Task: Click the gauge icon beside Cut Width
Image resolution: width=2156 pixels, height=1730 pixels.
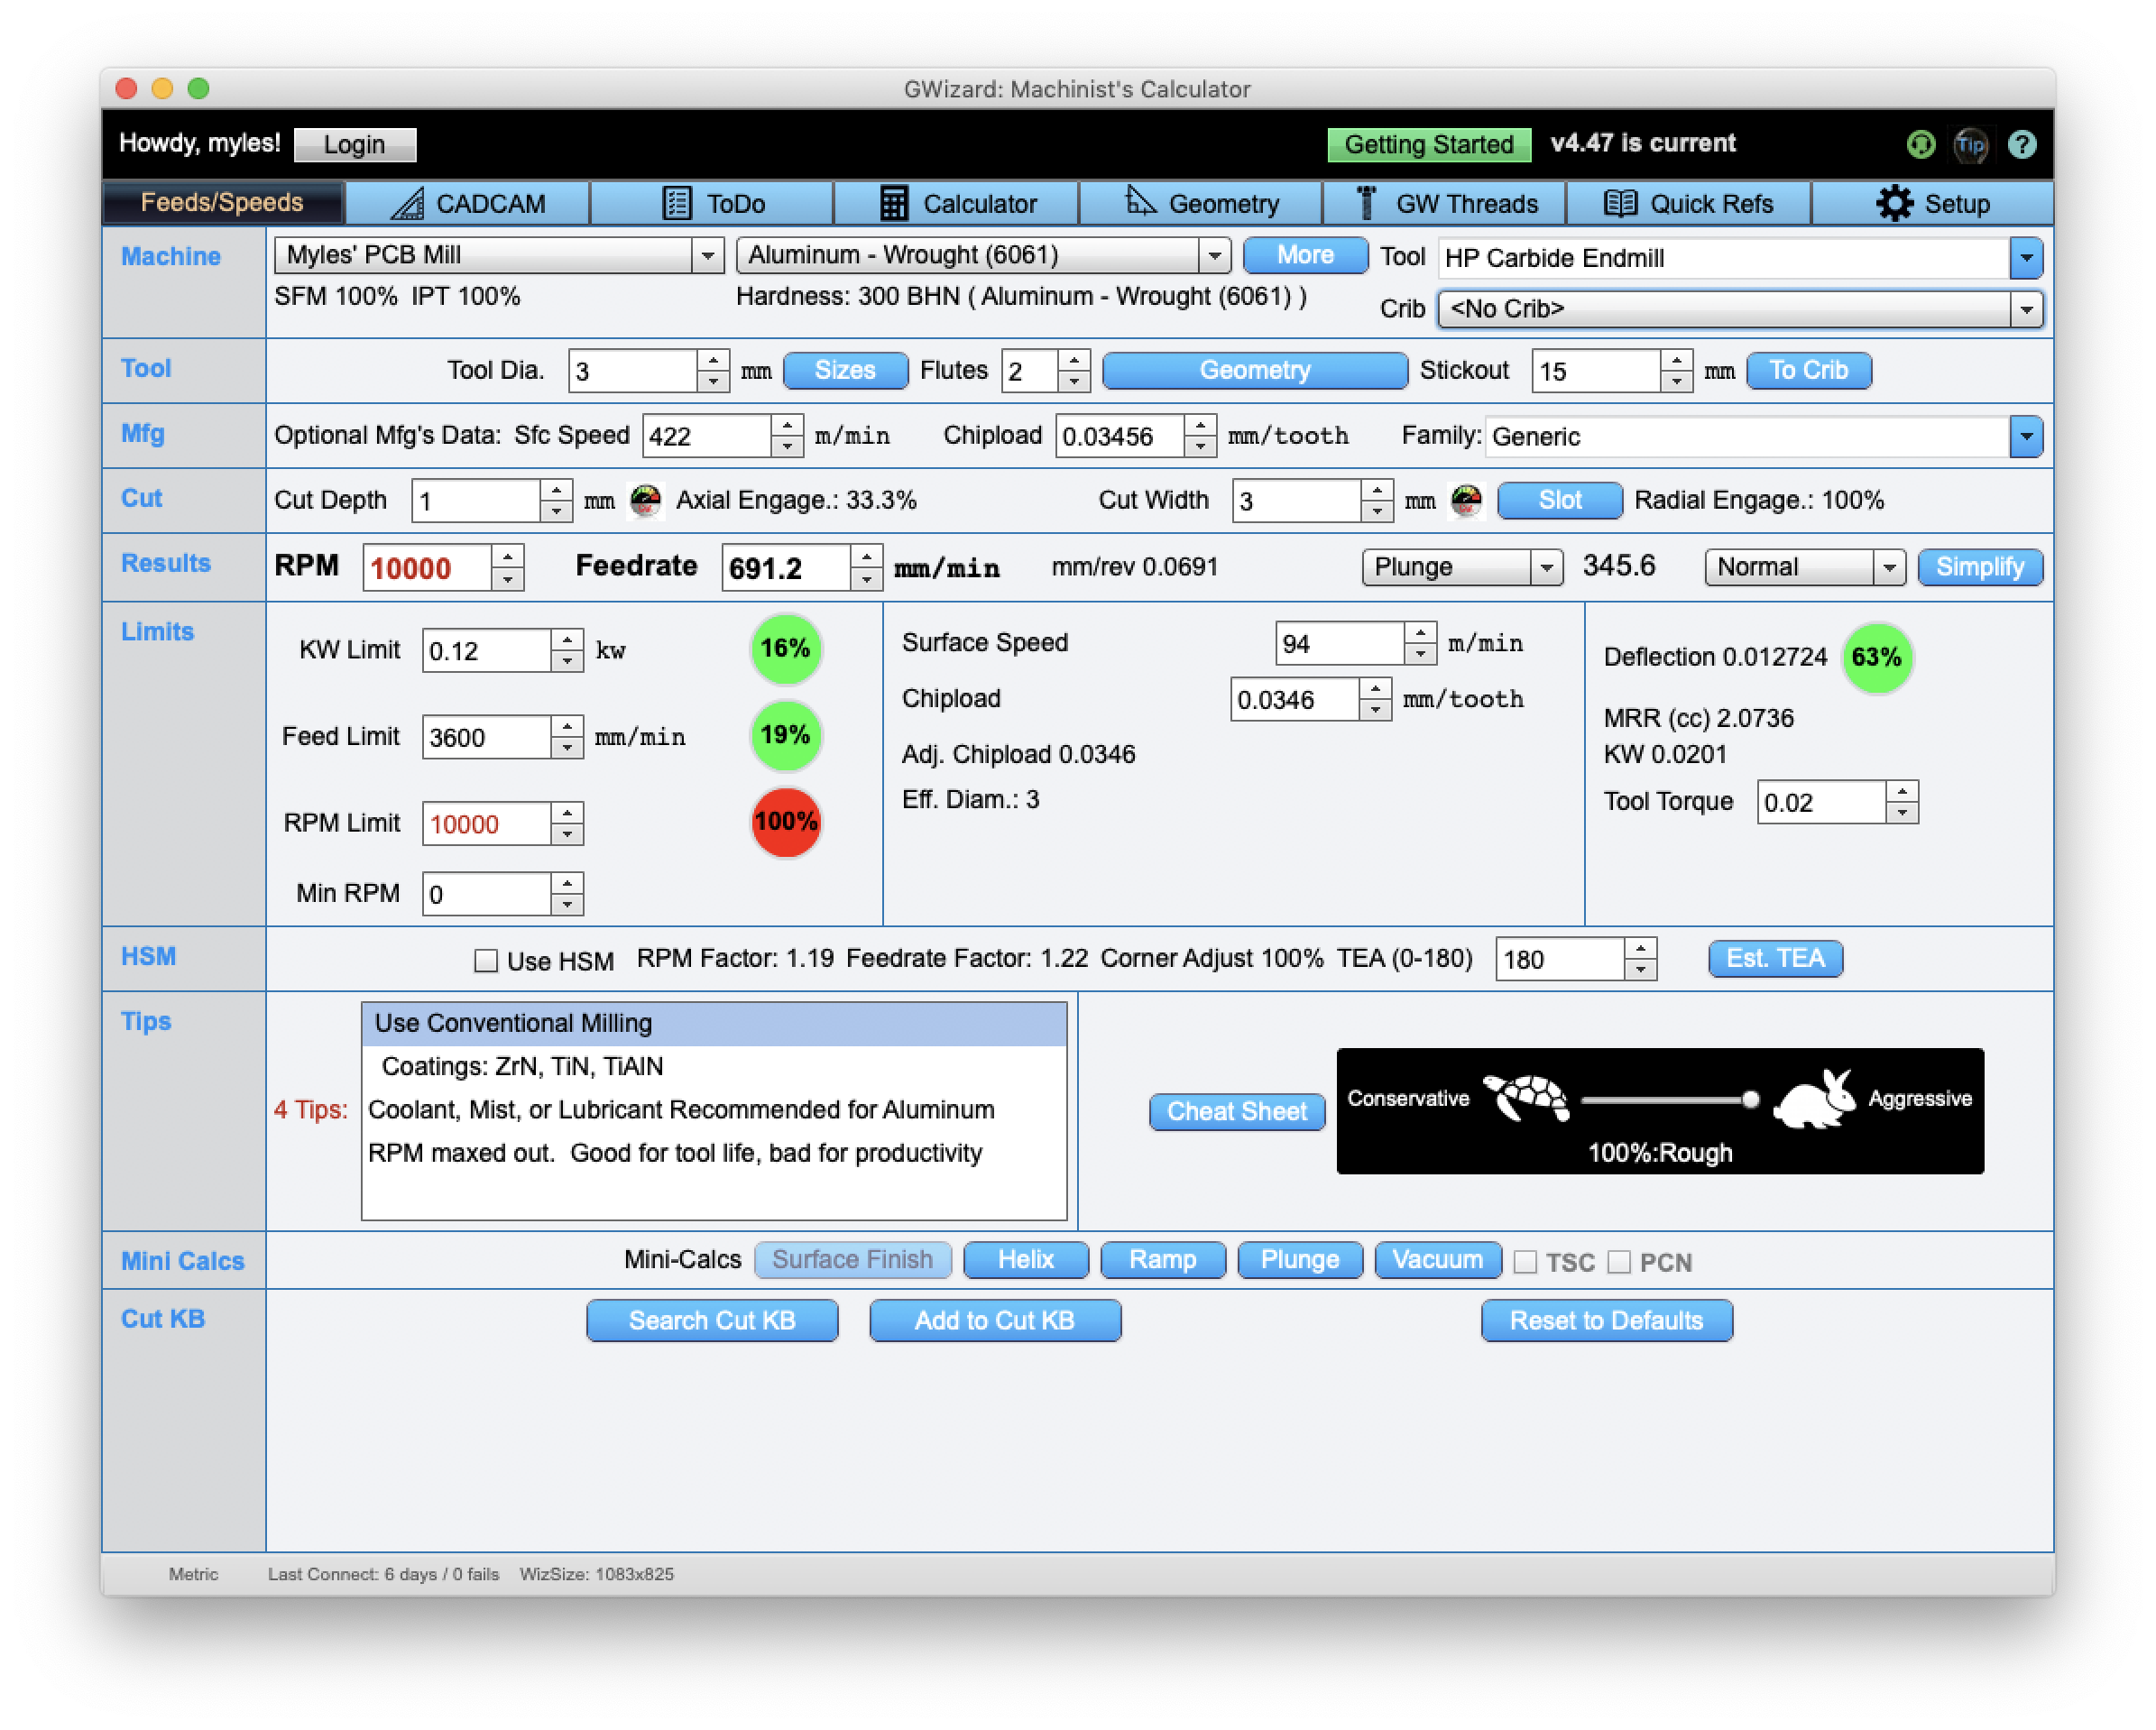Action: coord(1466,500)
